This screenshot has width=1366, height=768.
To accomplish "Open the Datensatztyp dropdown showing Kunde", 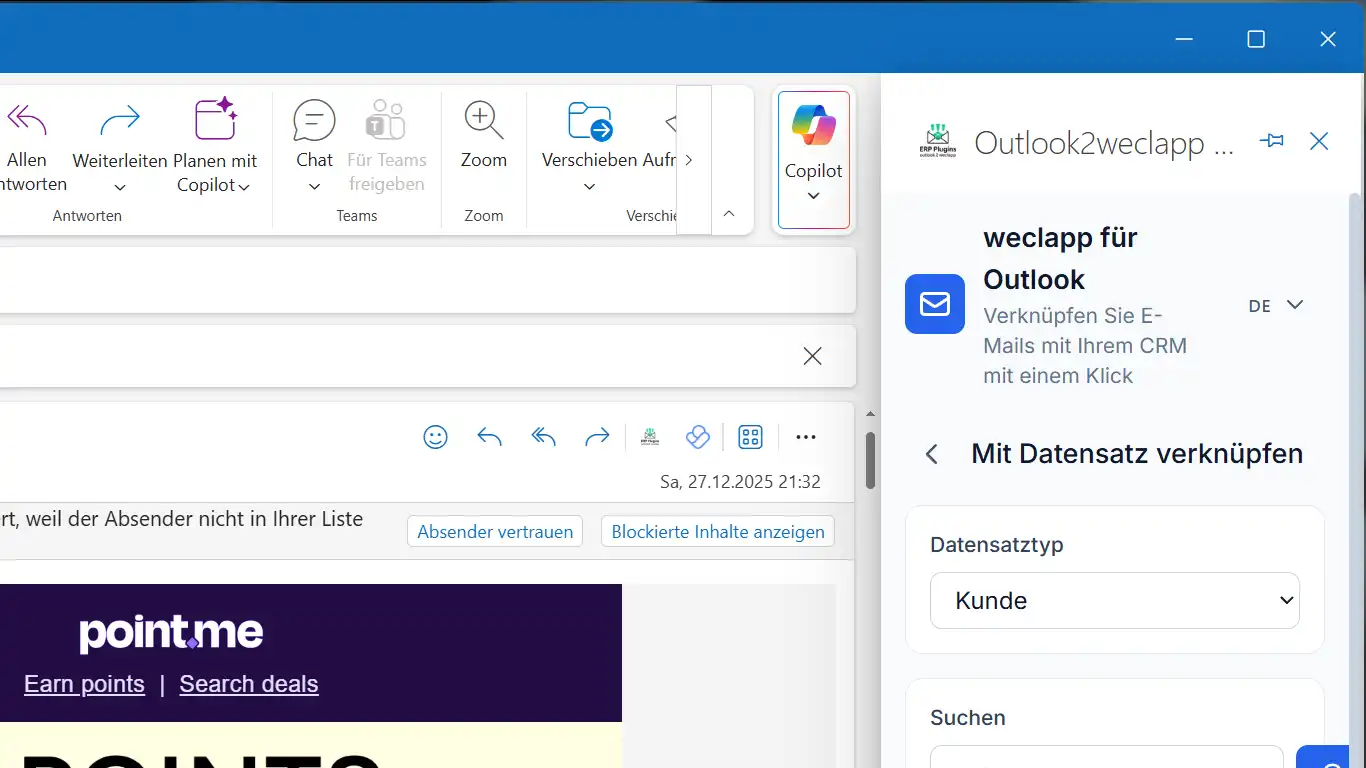I will coord(1114,600).
